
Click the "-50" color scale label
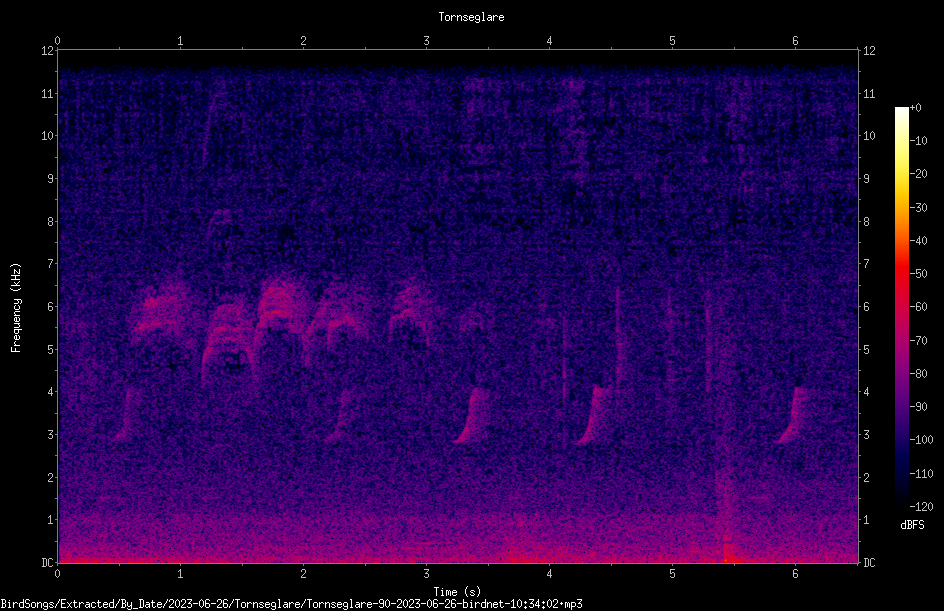(x=918, y=274)
